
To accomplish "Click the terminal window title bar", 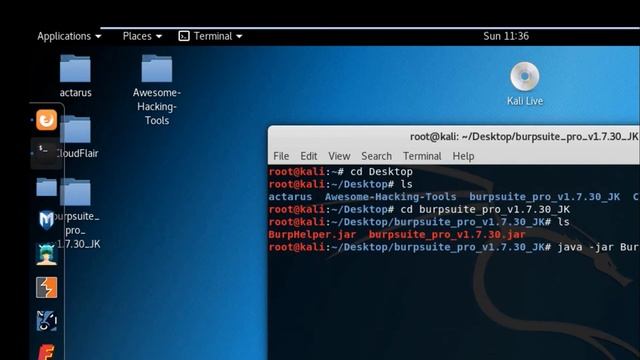I will tap(454, 137).
